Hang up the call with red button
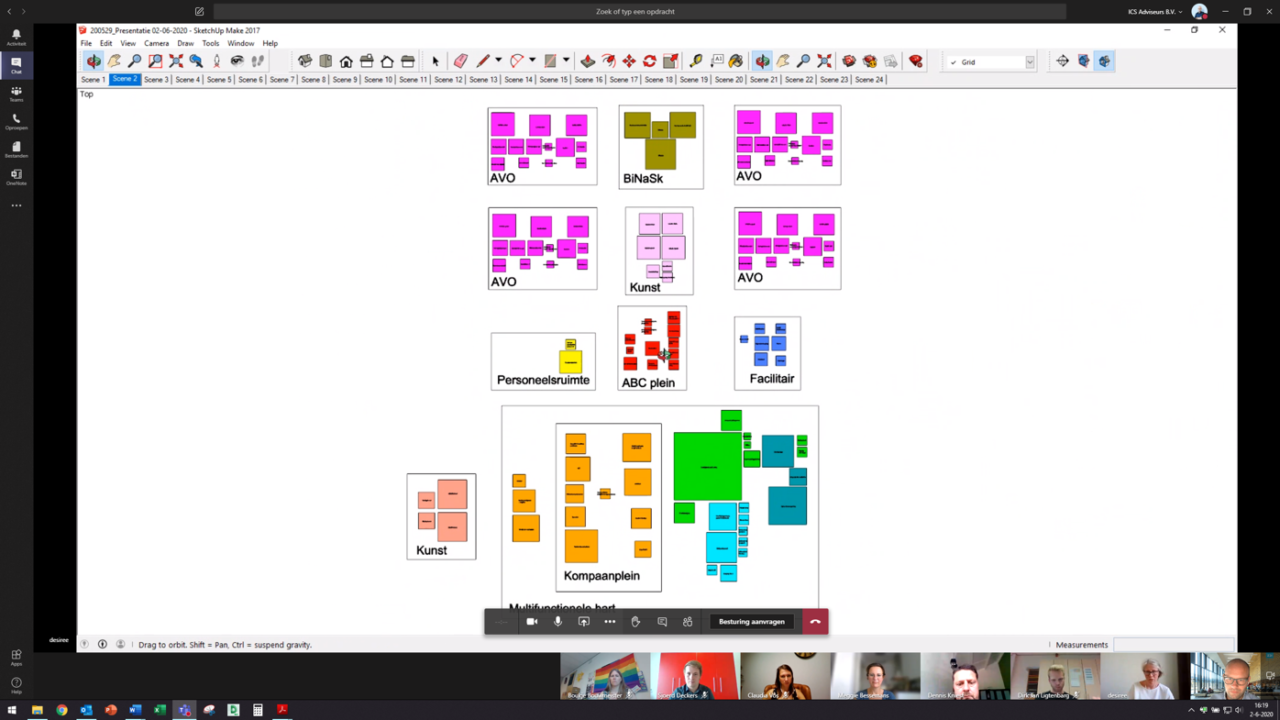1280x720 pixels. click(815, 622)
